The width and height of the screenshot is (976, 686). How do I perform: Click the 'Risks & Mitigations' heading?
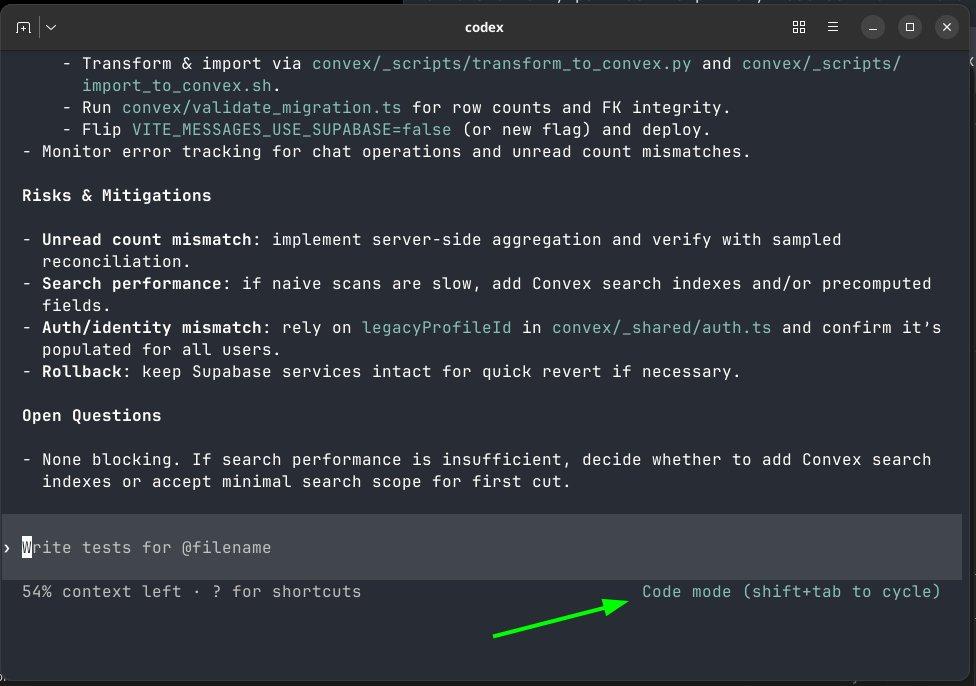tap(116, 196)
